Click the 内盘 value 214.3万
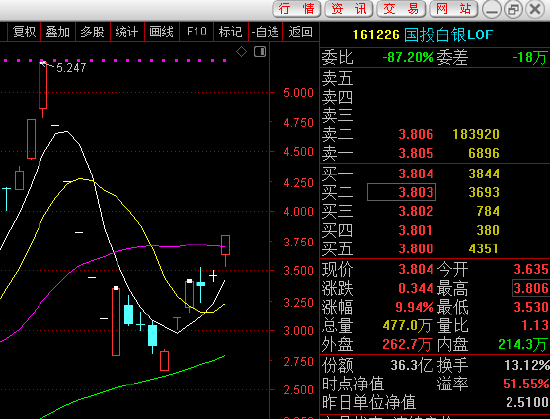 [523, 345]
